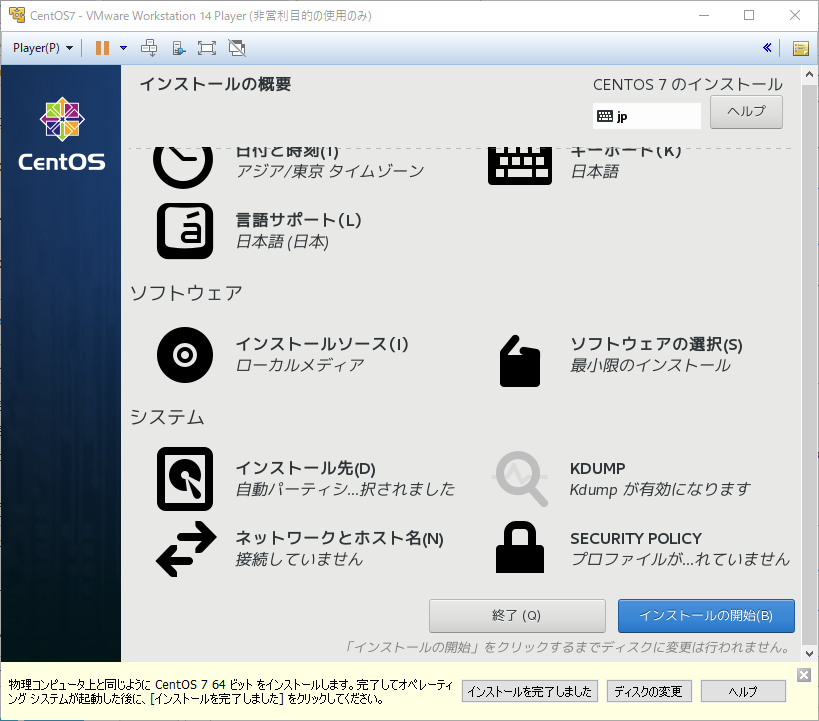
Task: Pause the virtual machine
Action: pyautogui.click(x=102, y=48)
